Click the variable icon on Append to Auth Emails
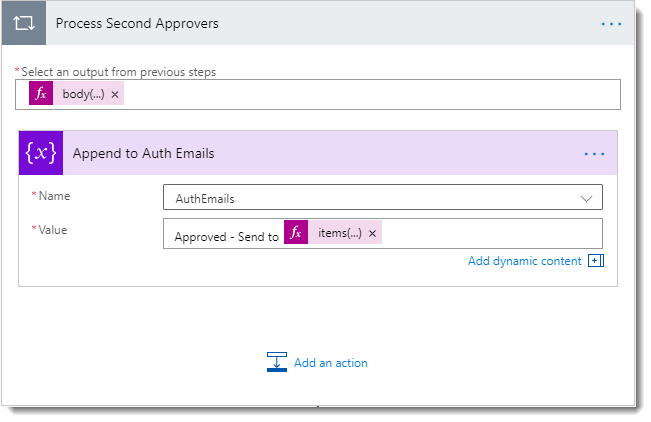This screenshot has height=422, width=651. tap(41, 154)
